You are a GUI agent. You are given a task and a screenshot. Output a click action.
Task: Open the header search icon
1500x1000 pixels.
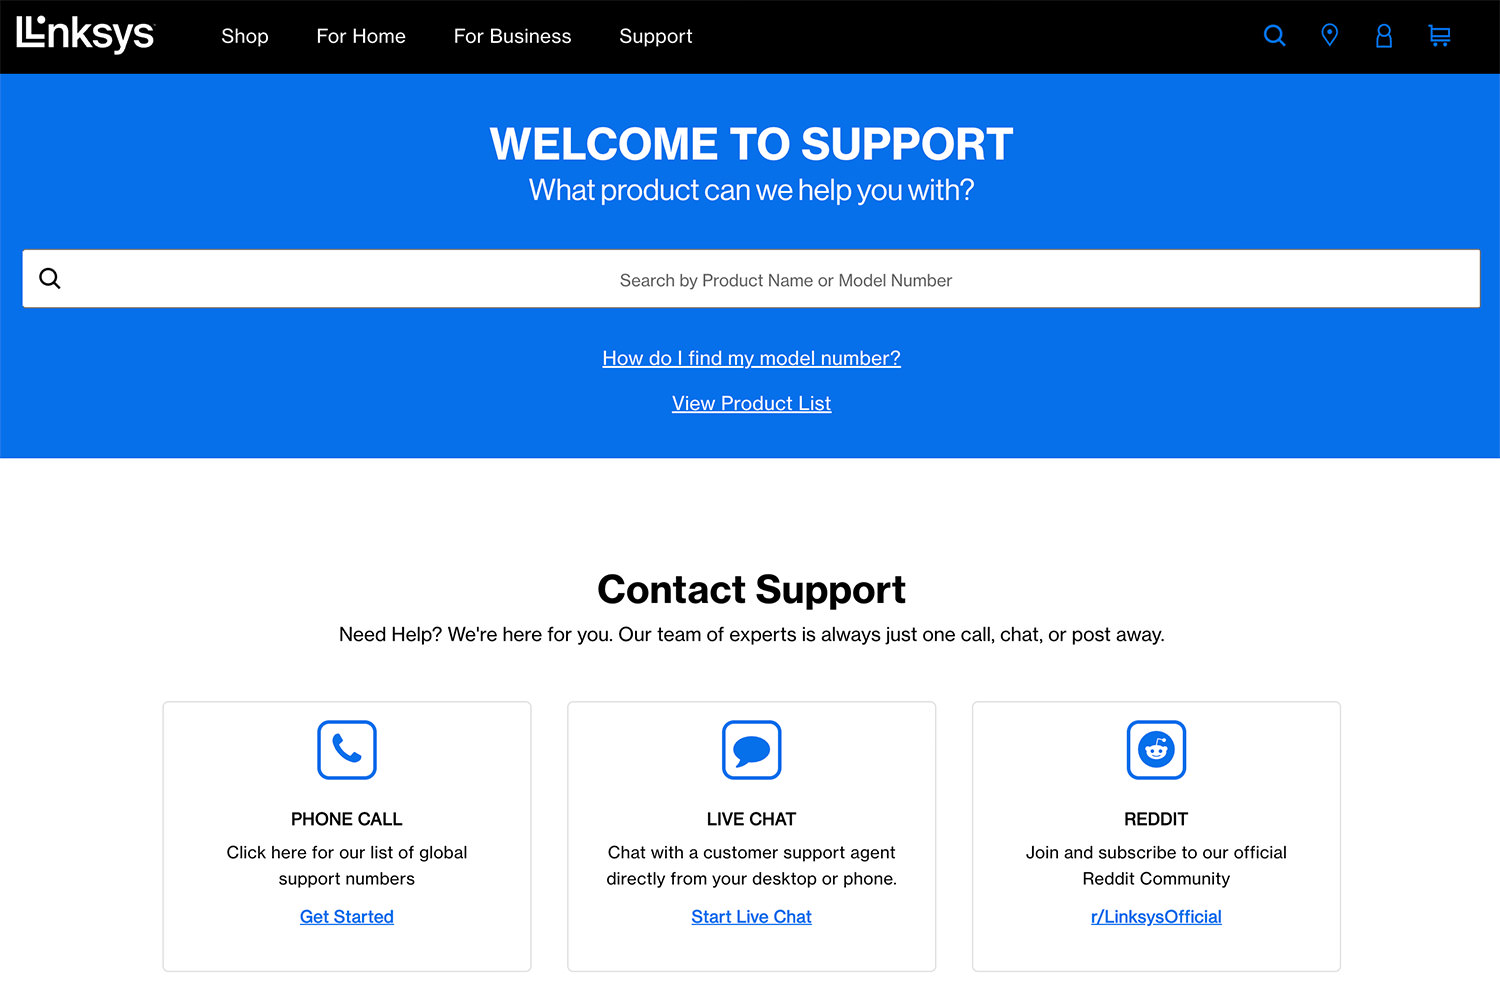[x=1274, y=36]
